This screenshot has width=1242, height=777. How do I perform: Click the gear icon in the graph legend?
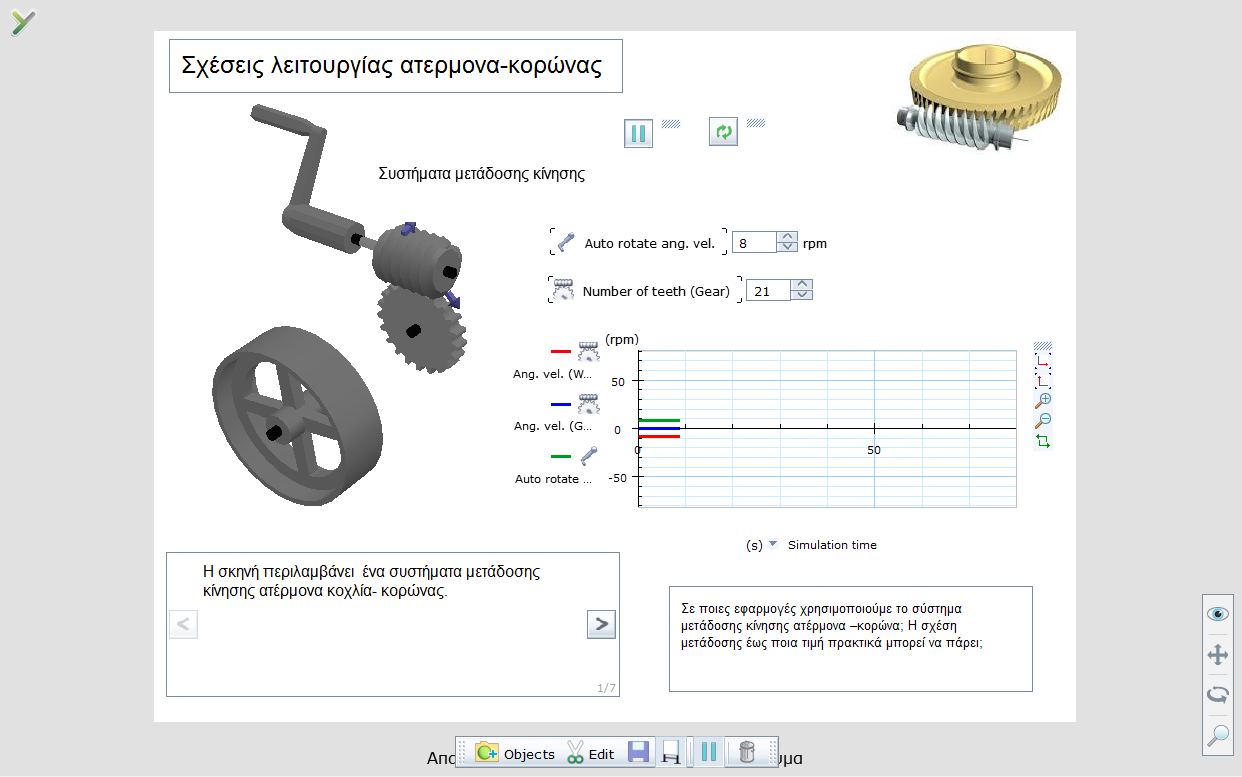pyautogui.click(x=588, y=404)
